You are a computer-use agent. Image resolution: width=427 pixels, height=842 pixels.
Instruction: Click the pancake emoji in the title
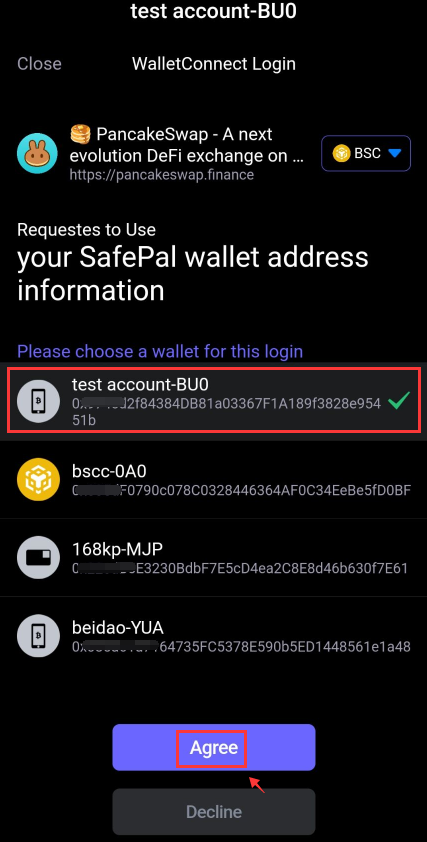(81, 134)
